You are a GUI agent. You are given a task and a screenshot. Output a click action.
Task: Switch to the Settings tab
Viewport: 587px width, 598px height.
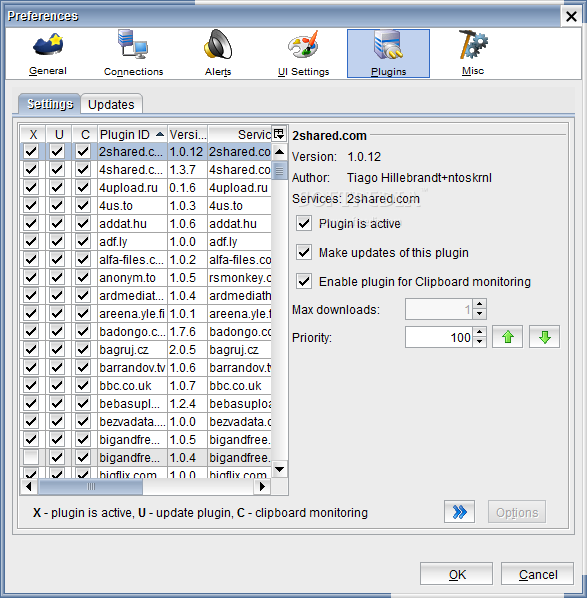(x=50, y=104)
